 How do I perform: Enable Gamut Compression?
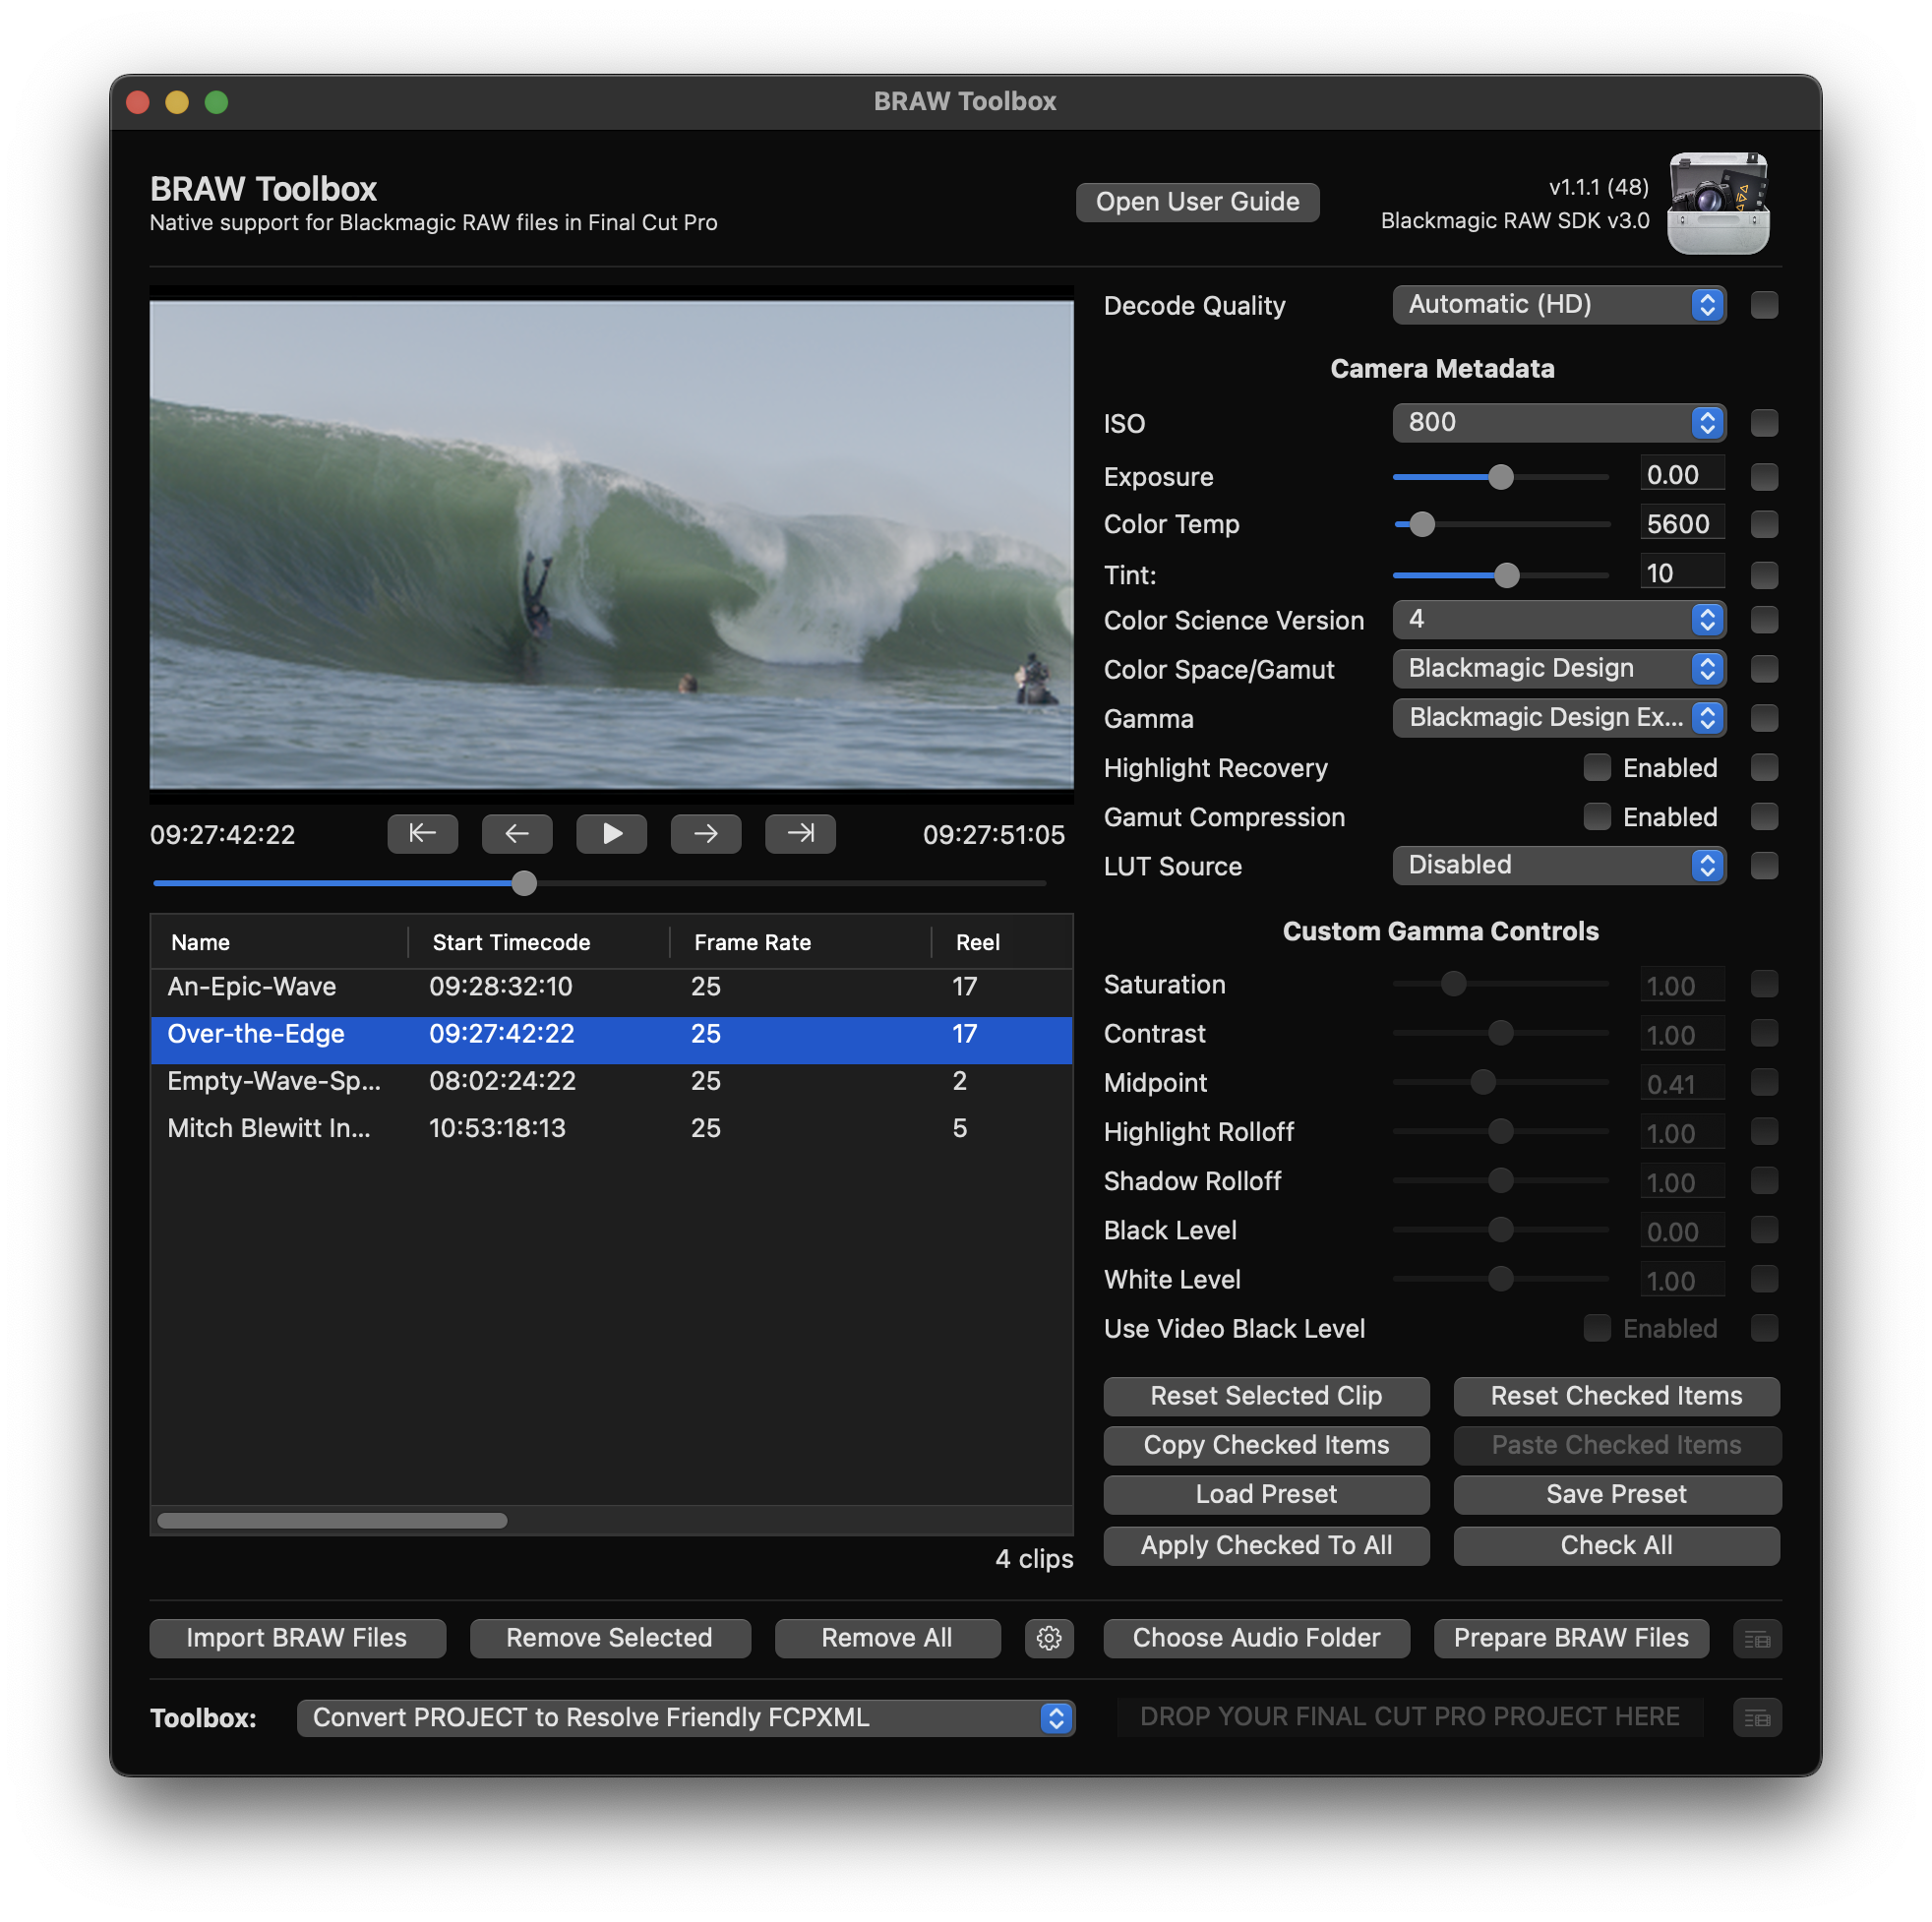[x=1597, y=817]
